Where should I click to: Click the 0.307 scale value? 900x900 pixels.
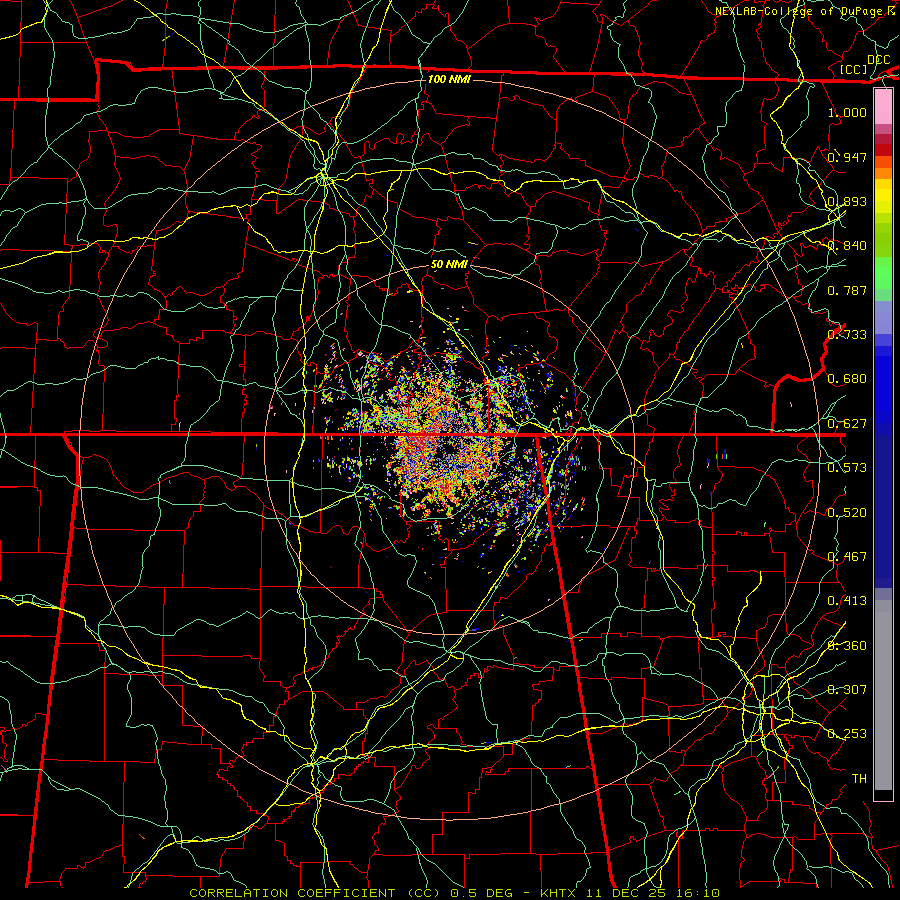[847, 690]
